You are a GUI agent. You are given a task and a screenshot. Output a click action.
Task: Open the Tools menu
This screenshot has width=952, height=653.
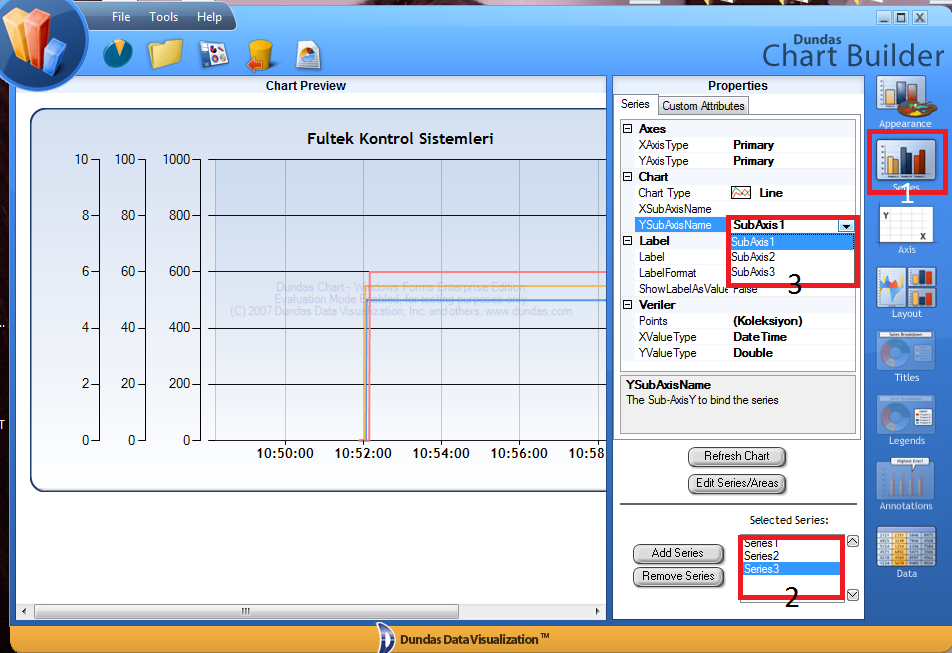163,17
